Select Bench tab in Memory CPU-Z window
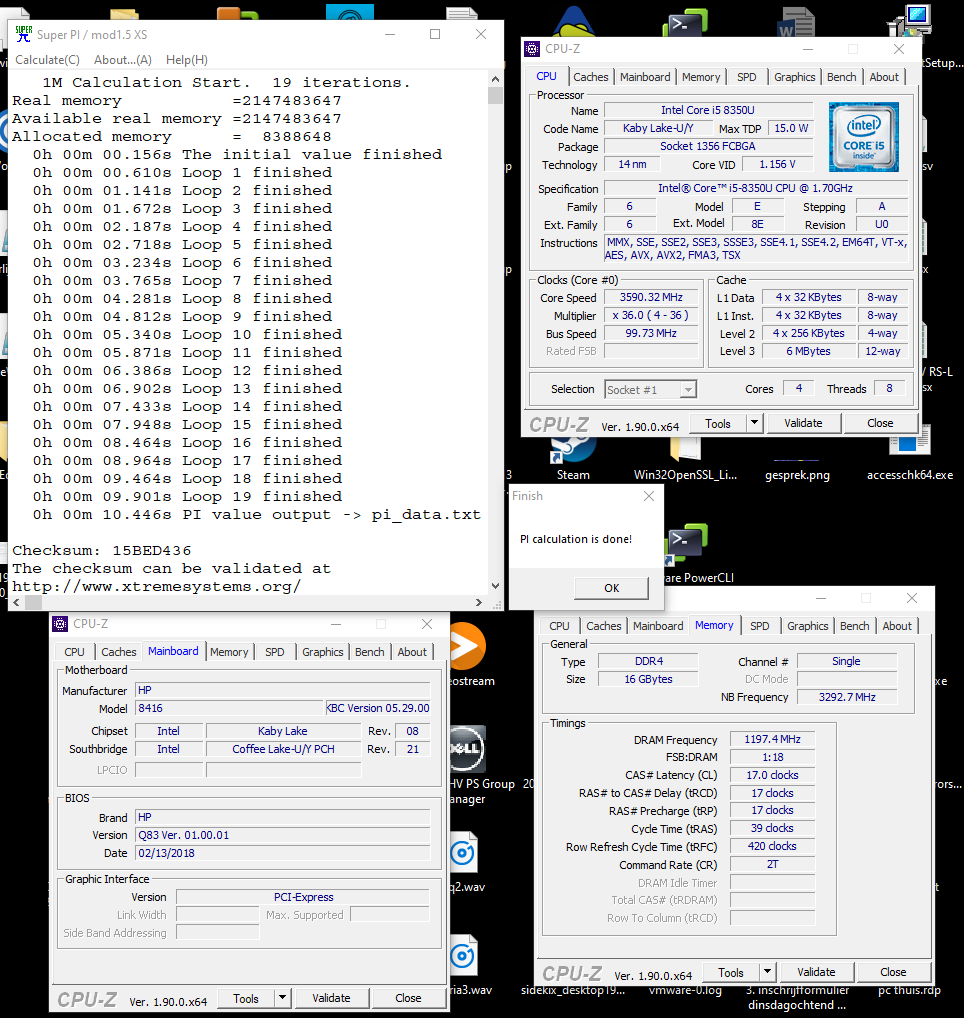 pos(854,626)
